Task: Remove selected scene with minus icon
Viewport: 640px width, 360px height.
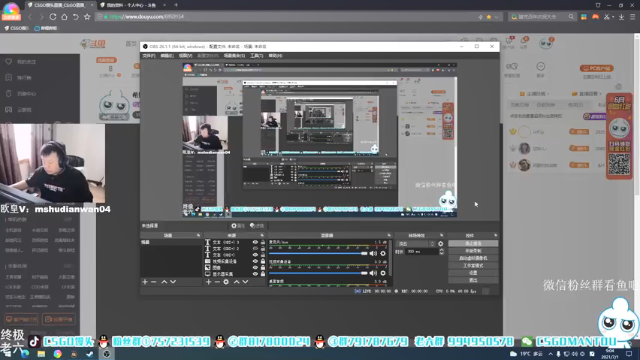Action: (x=153, y=282)
